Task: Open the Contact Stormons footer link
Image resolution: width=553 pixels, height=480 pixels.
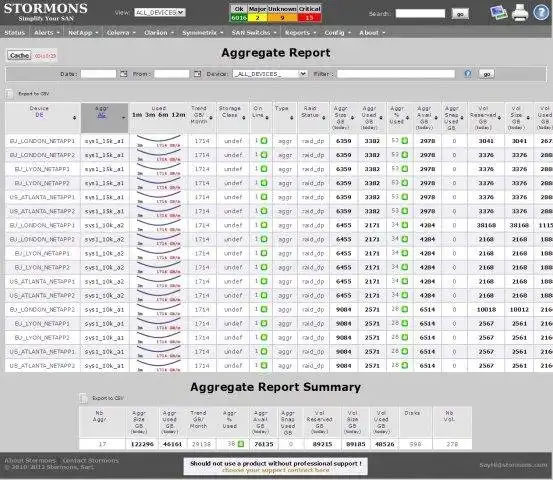Action: point(91,460)
